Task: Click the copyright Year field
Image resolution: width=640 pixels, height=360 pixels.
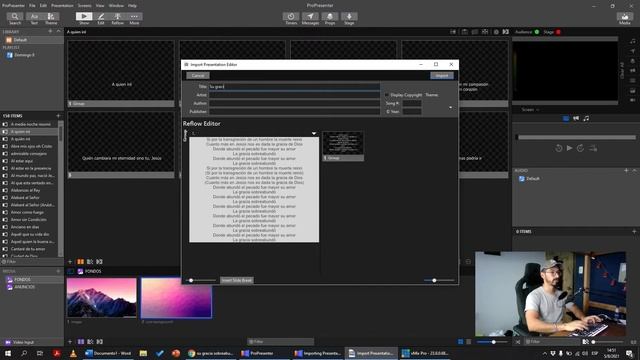Action: (412, 111)
